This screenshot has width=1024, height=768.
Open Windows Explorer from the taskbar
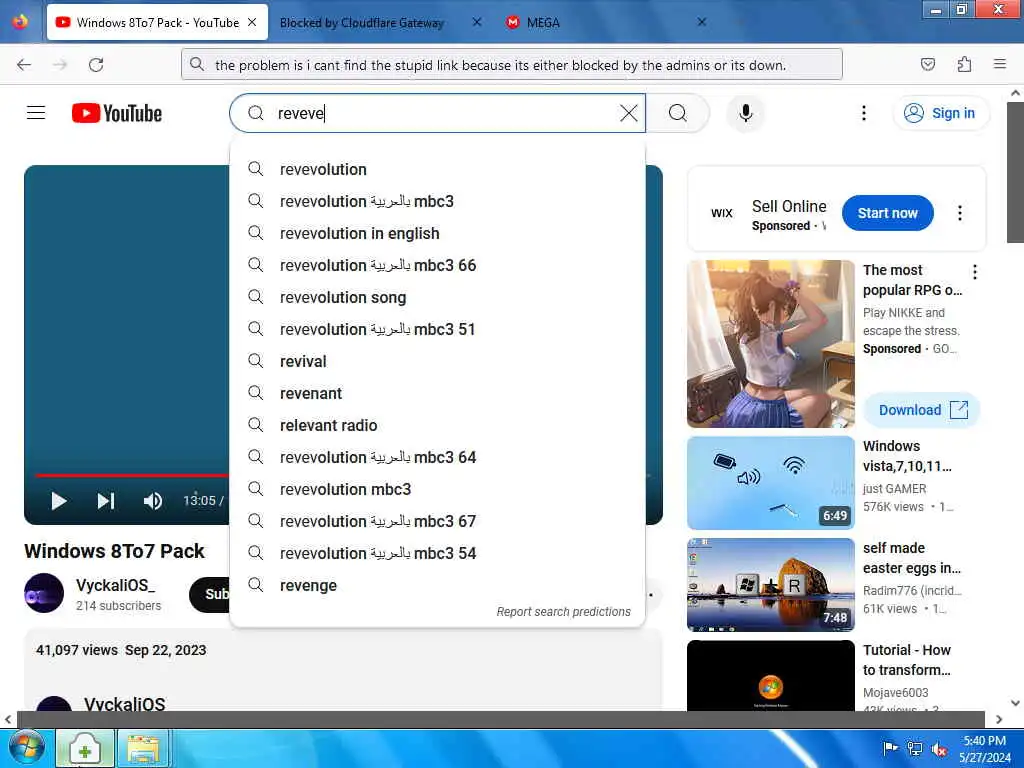click(x=143, y=748)
